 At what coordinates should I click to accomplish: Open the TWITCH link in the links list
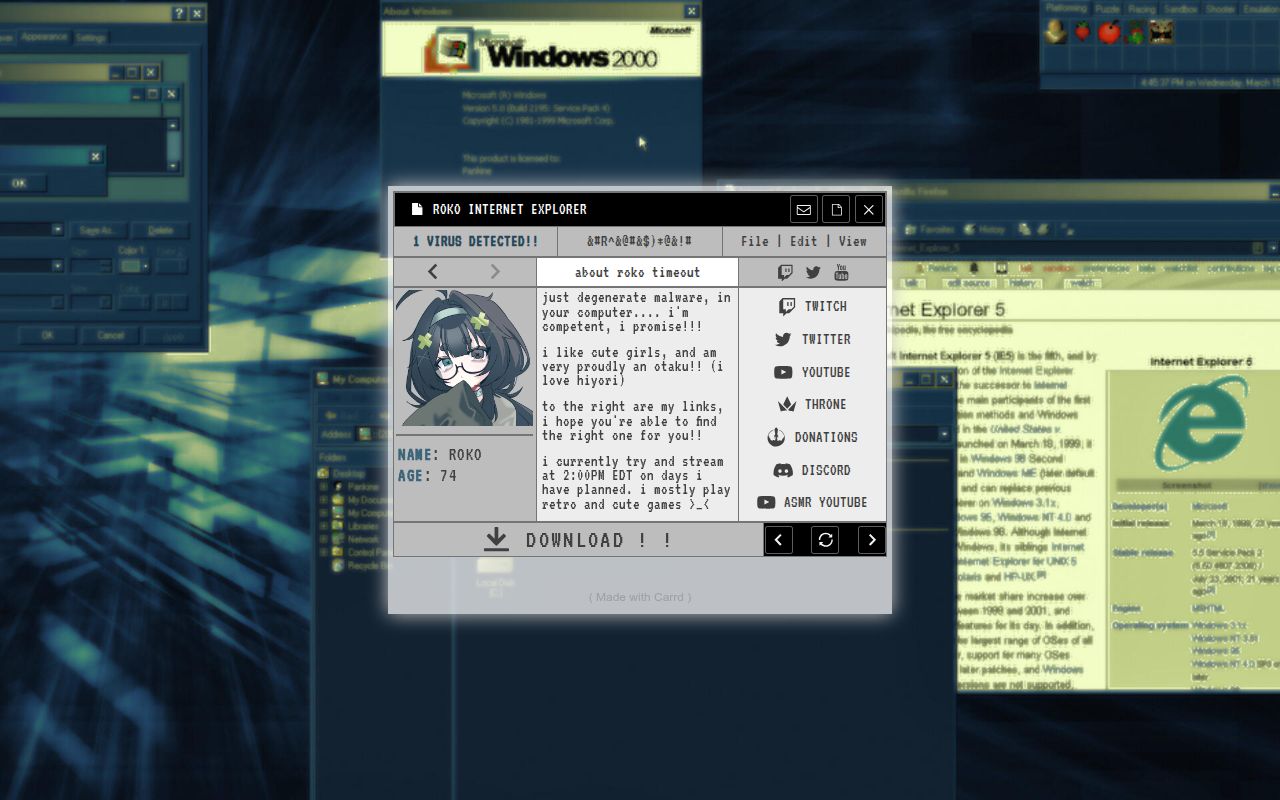click(813, 306)
